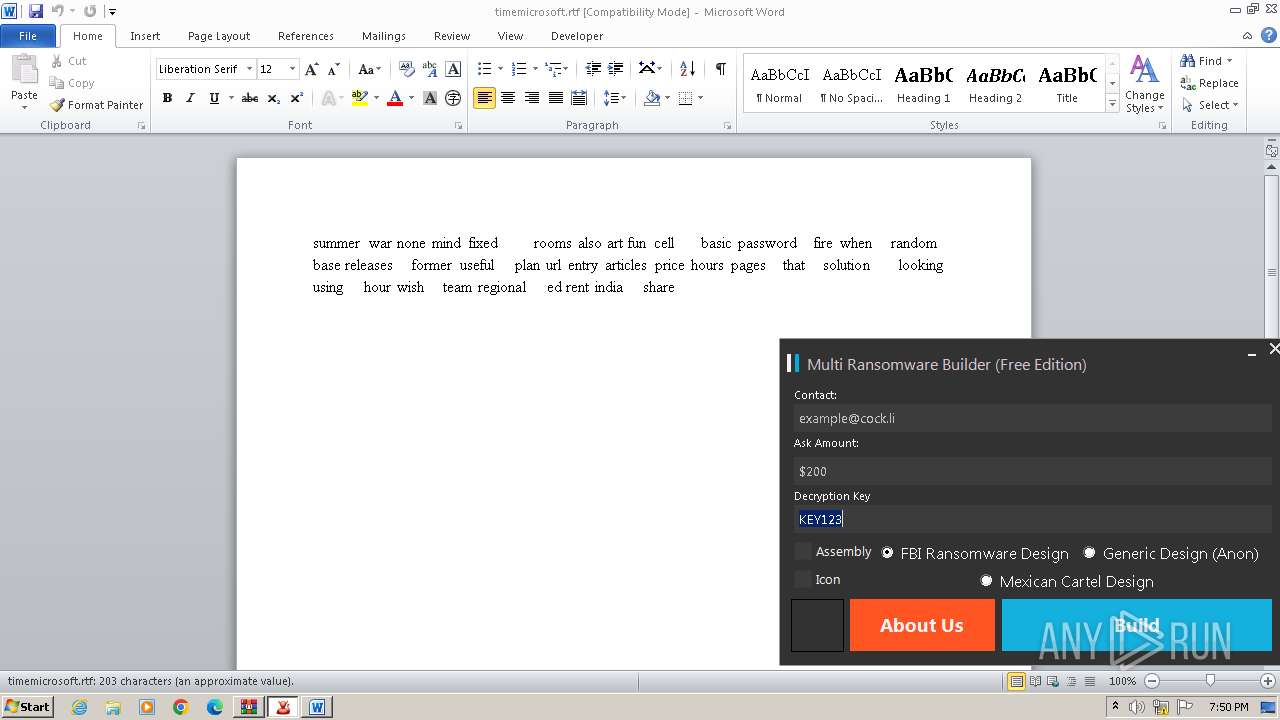Sort selected text

(687, 69)
